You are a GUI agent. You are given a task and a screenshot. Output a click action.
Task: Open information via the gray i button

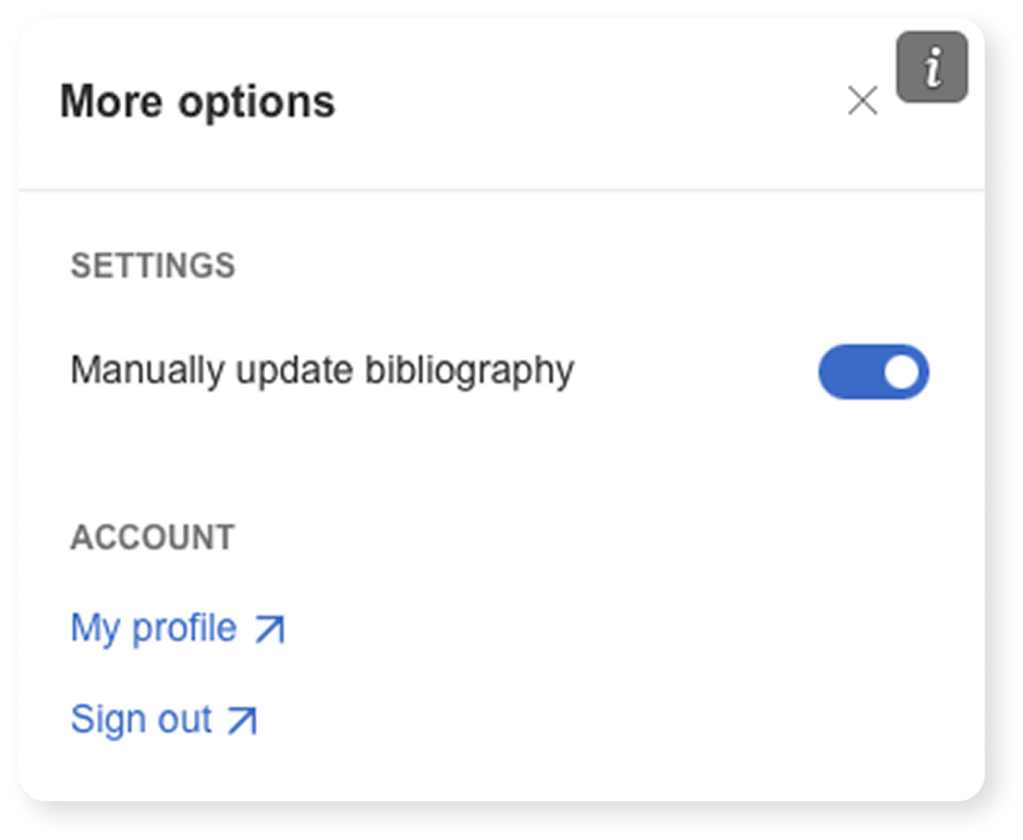932,67
